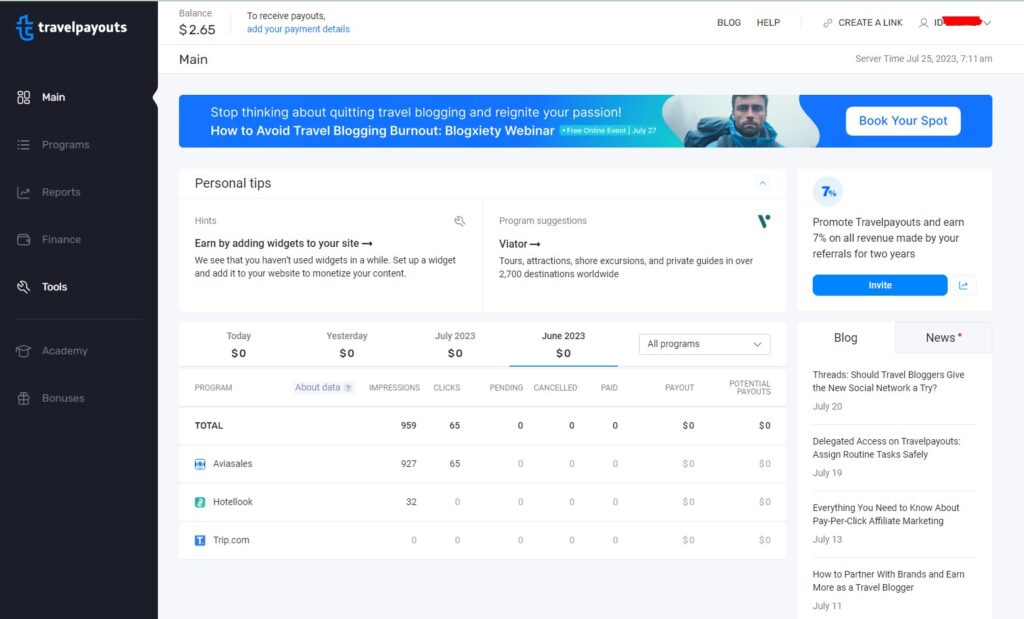Open referral statistics icon beside Invite button
Viewport: 1024px width, 619px height.
963,285
